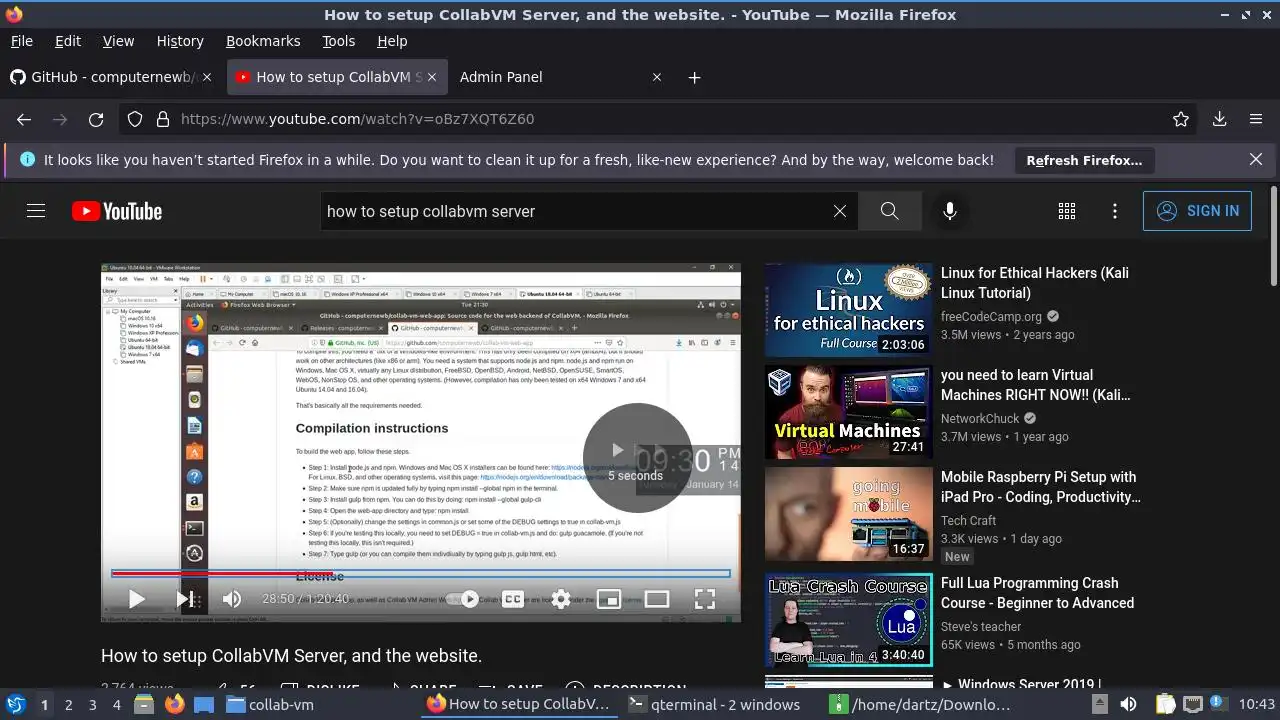
Task: Bookmark this page with star
Action: point(1181,119)
